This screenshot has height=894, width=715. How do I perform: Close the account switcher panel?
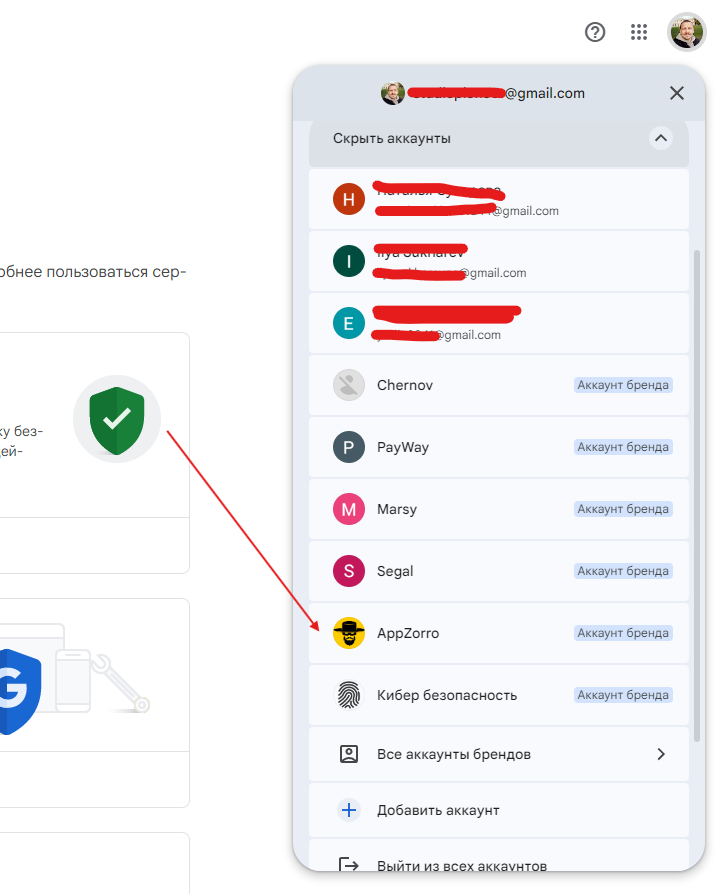click(677, 93)
